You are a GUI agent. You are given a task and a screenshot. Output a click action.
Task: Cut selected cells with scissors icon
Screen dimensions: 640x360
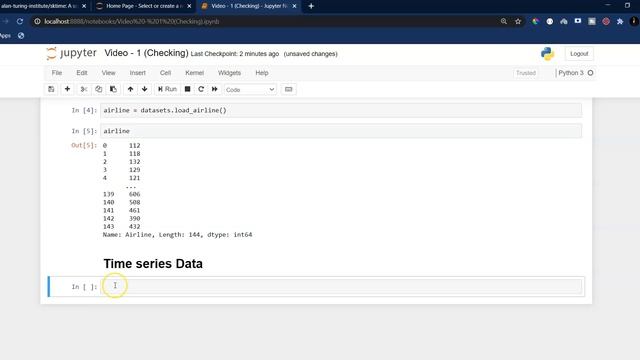pos(84,89)
